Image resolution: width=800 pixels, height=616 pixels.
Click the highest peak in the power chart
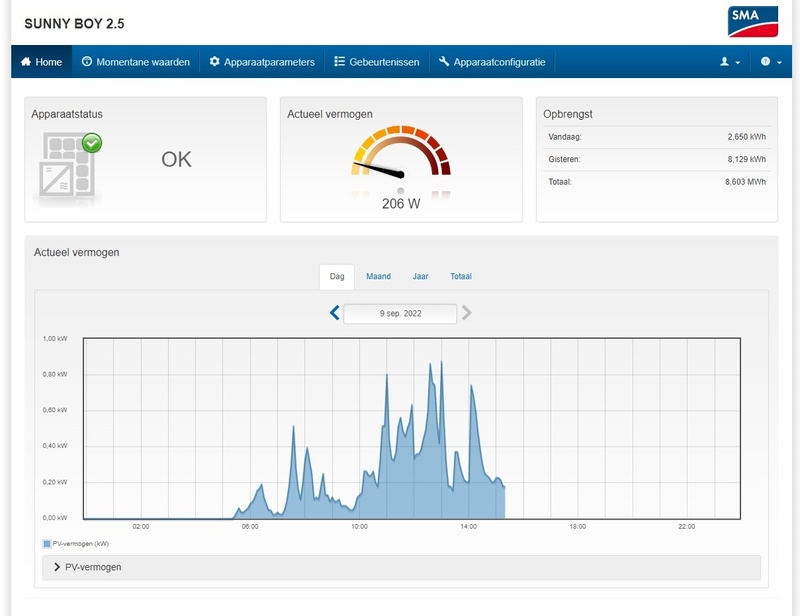click(x=441, y=362)
